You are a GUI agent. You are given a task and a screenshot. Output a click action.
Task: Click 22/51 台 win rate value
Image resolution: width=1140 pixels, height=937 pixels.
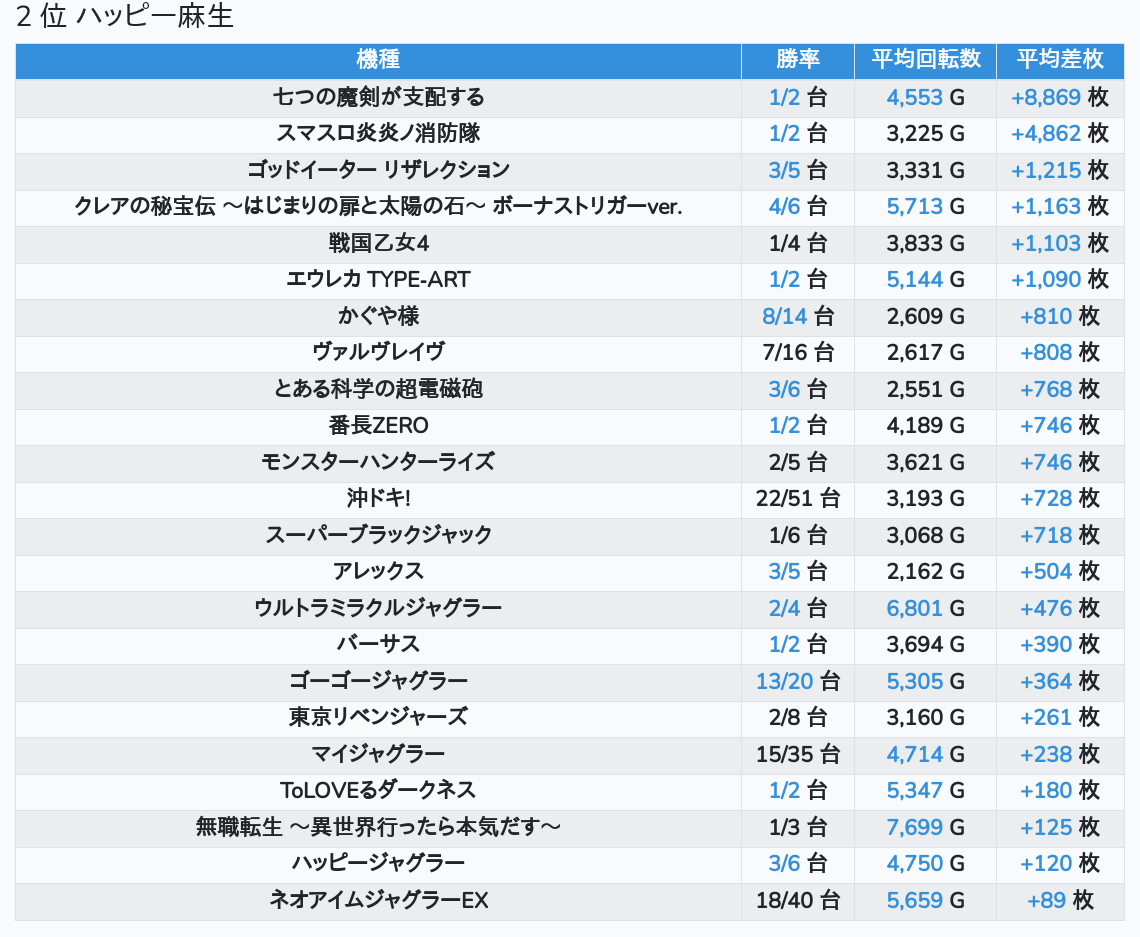pyautogui.click(x=797, y=498)
